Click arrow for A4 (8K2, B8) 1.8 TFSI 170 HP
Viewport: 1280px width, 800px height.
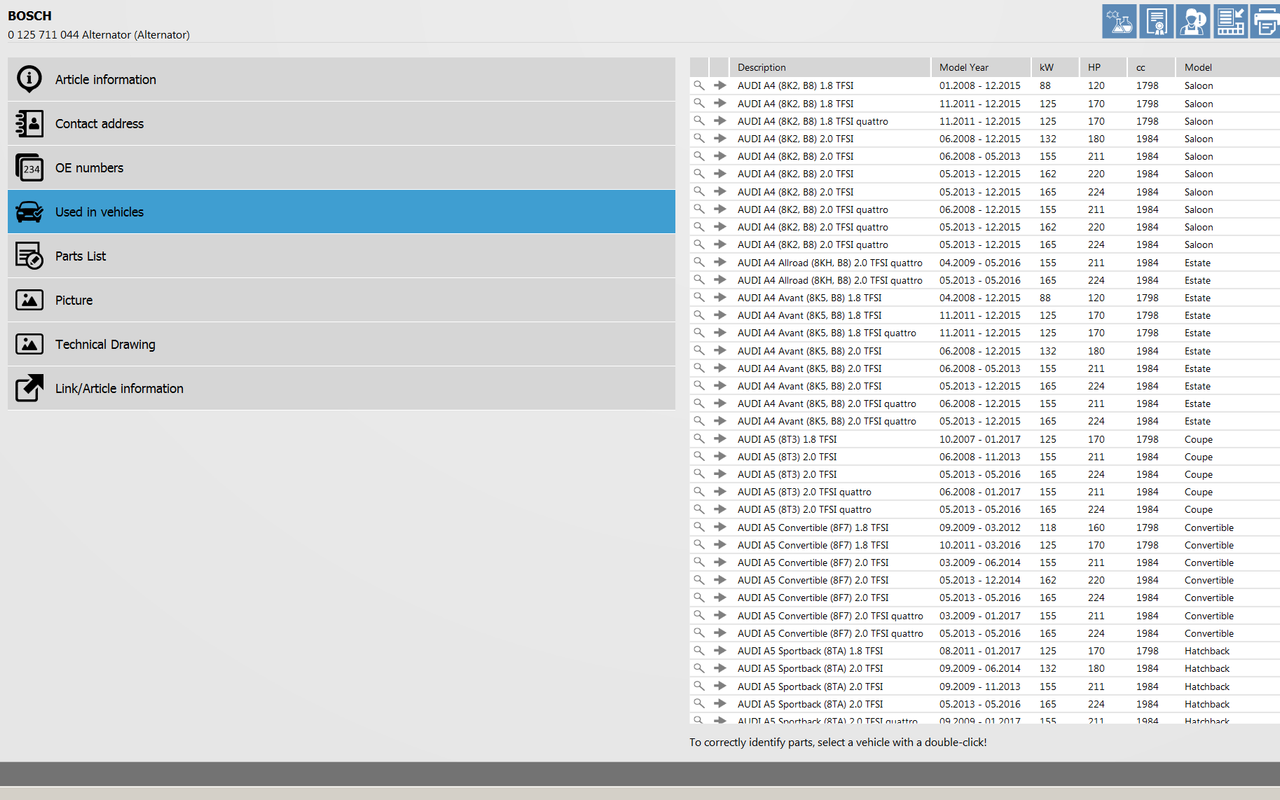pyautogui.click(x=720, y=103)
